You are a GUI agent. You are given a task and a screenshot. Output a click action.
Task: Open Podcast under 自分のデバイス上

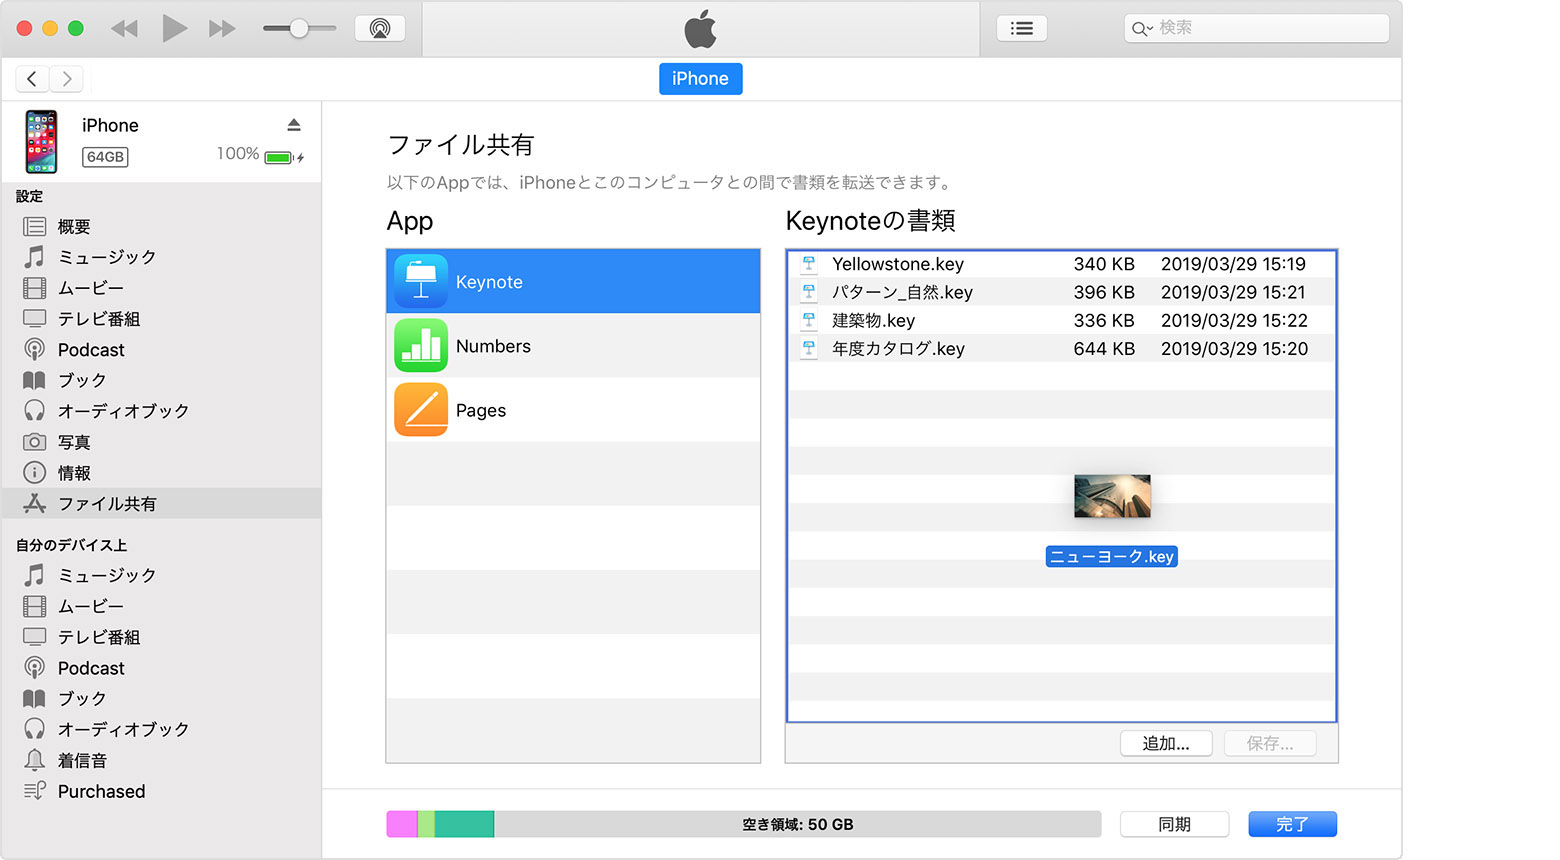coord(162,668)
